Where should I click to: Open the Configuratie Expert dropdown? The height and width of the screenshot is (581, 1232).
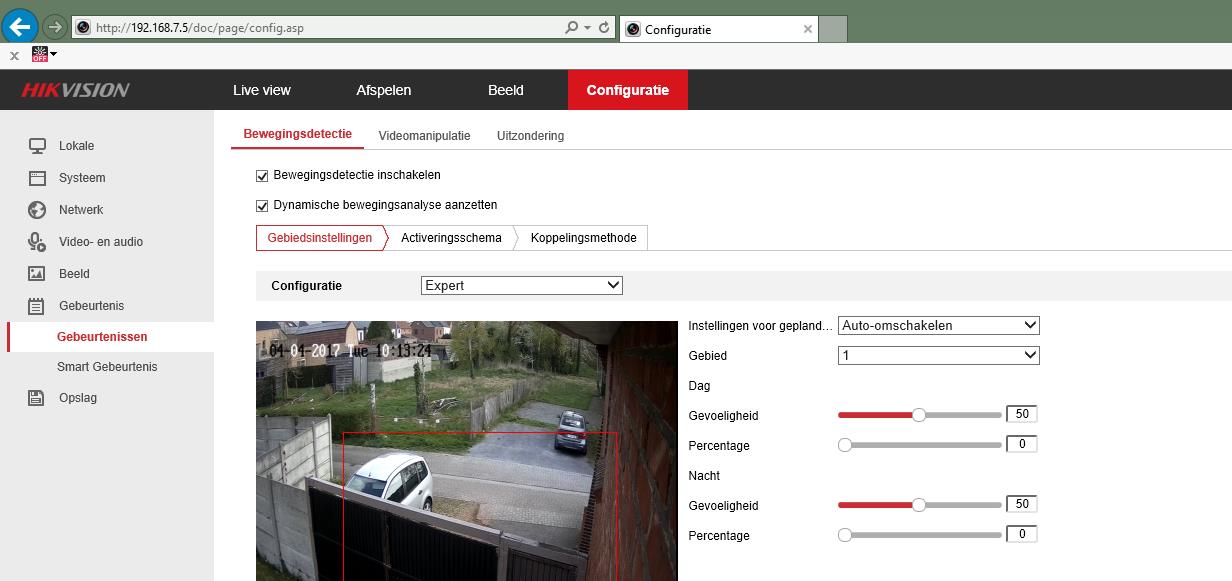521,286
